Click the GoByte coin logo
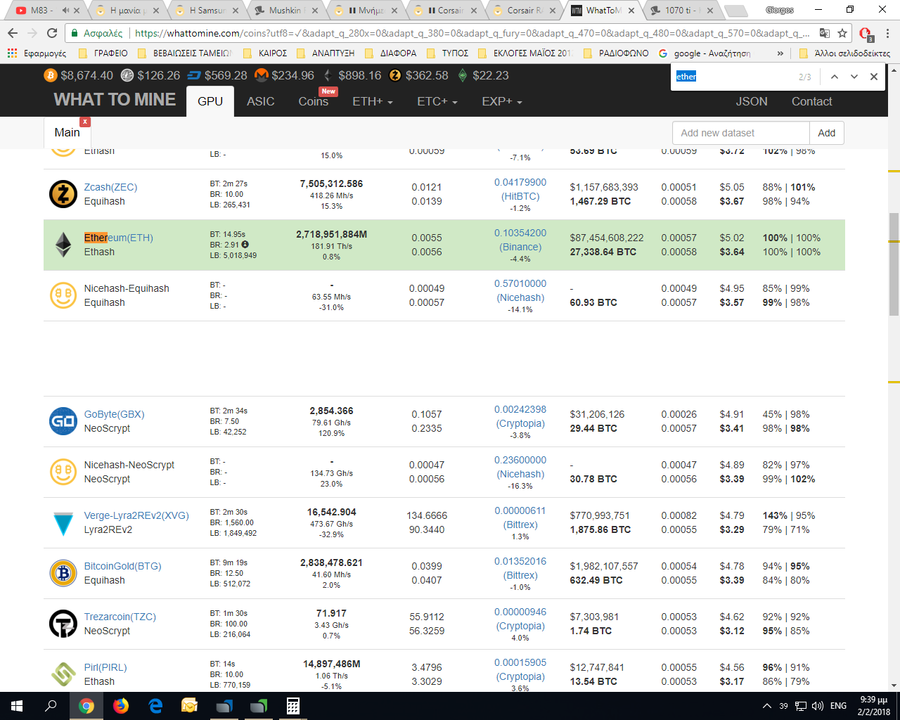 pos(63,421)
